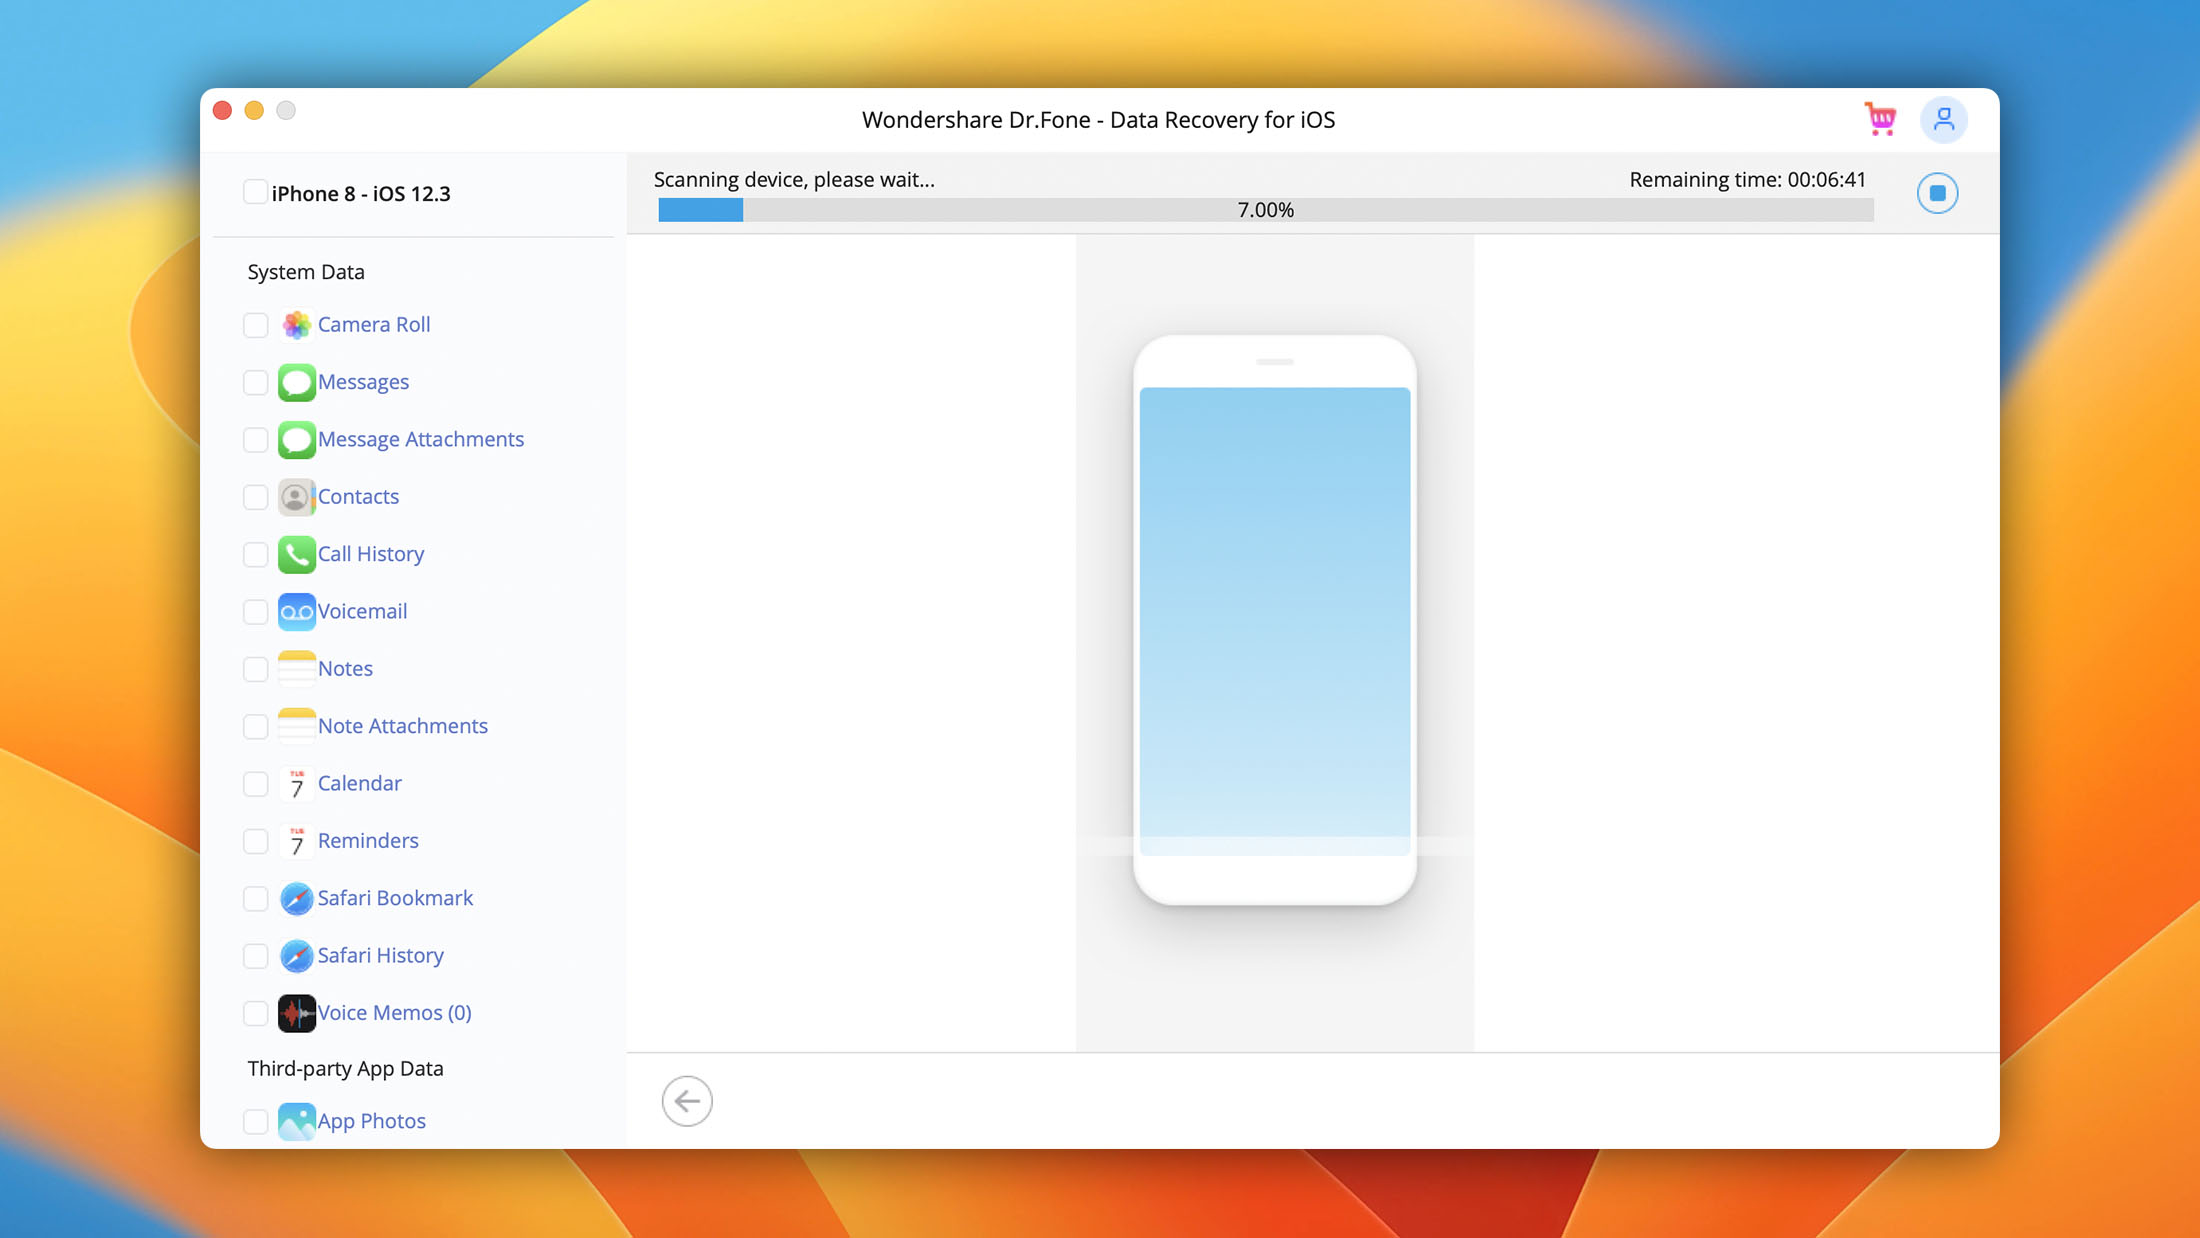Close the Dr.Fone window with red button
2200x1238 pixels.
click(222, 111)
